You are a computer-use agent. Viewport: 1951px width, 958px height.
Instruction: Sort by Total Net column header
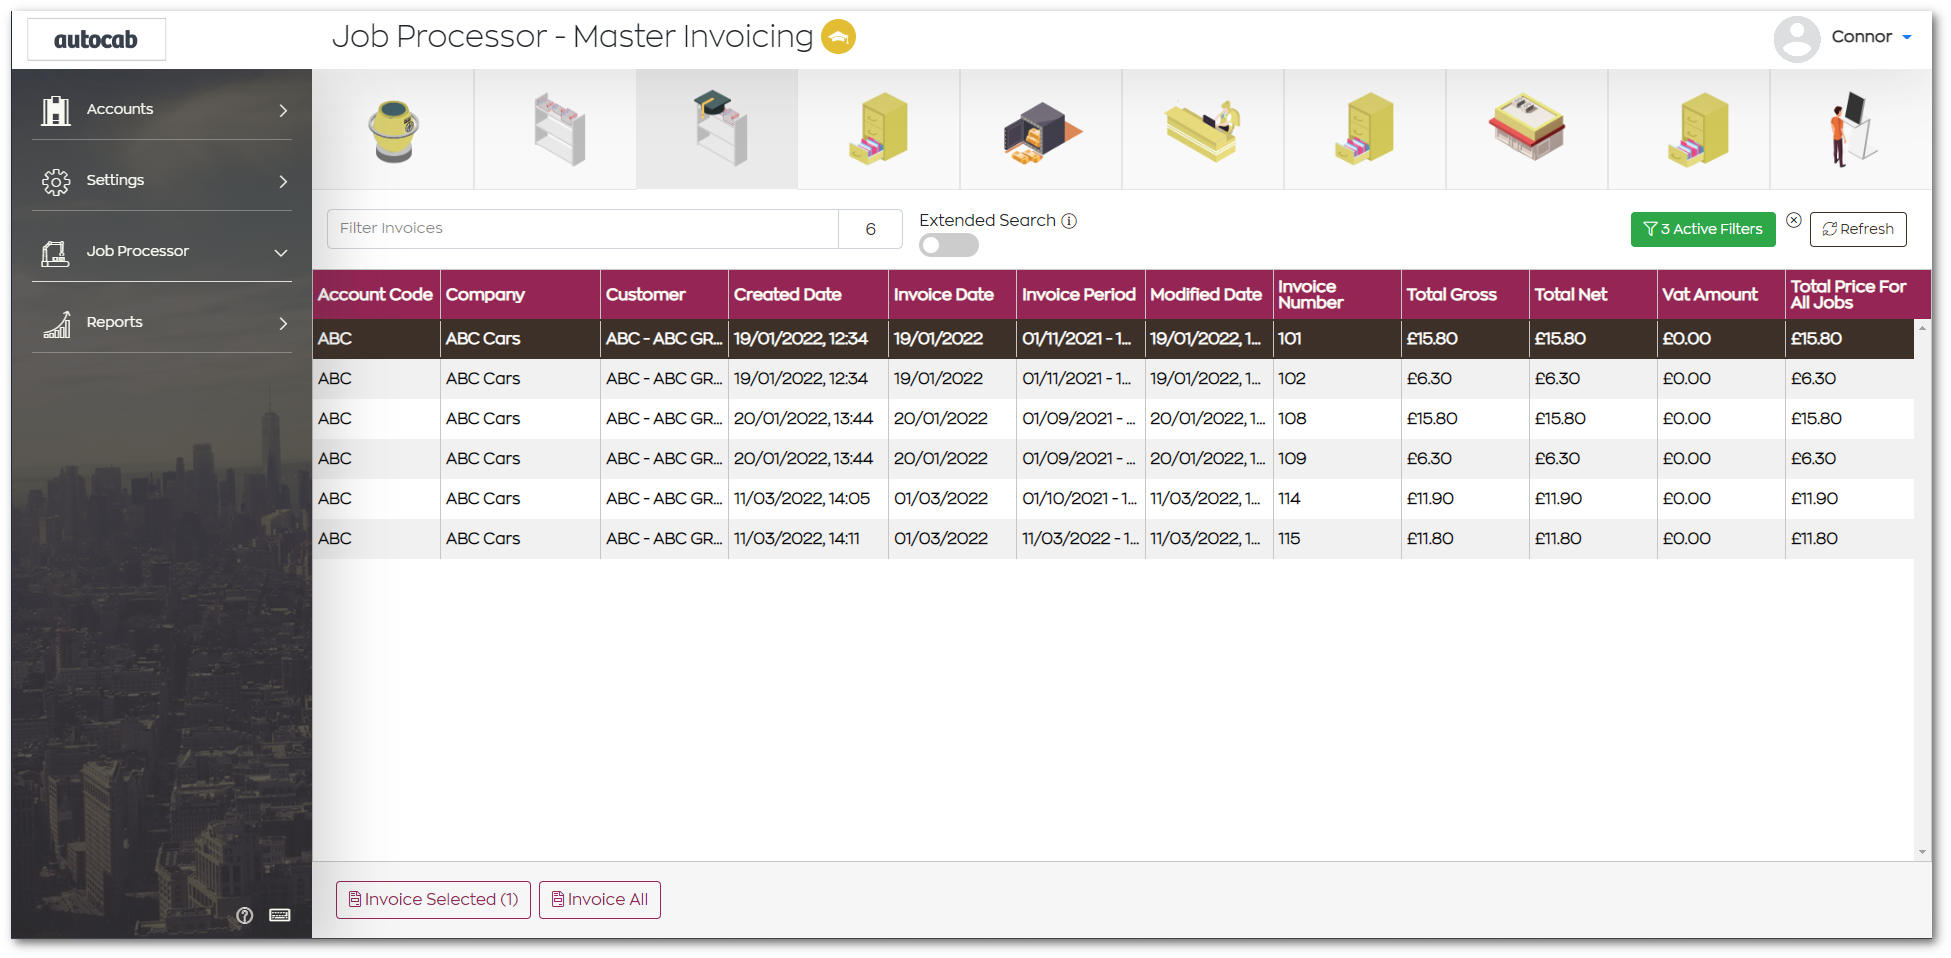(x=1592, y=295)
